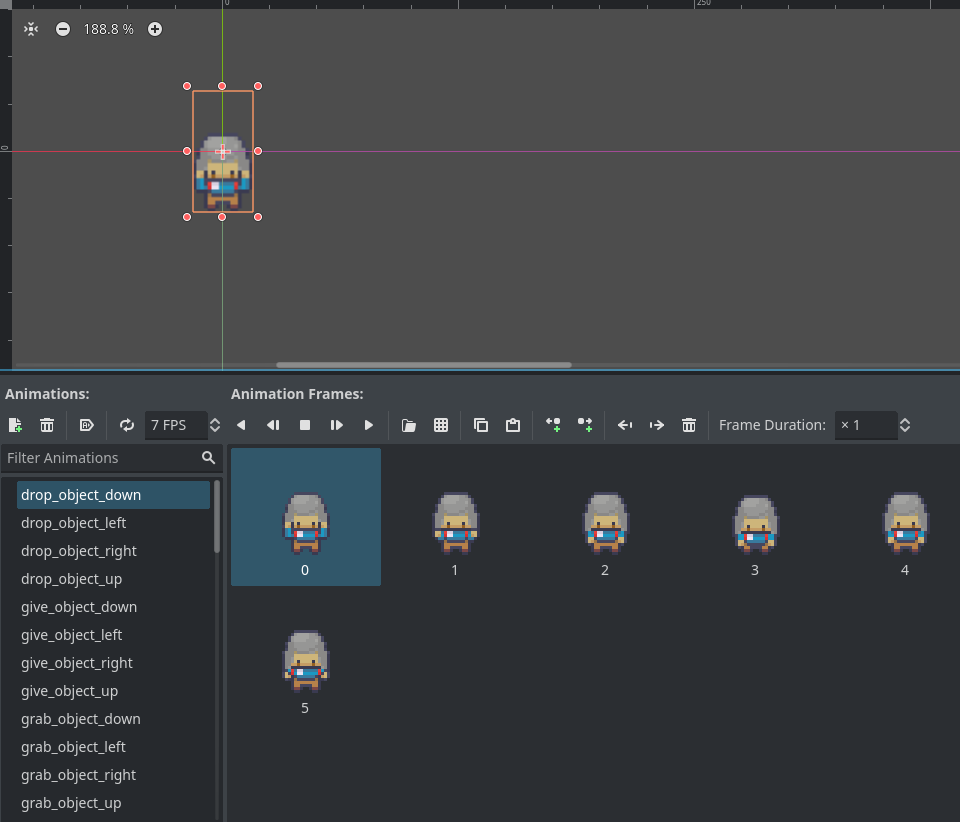Select the grab_object_up animation

[x=71, y=803]
